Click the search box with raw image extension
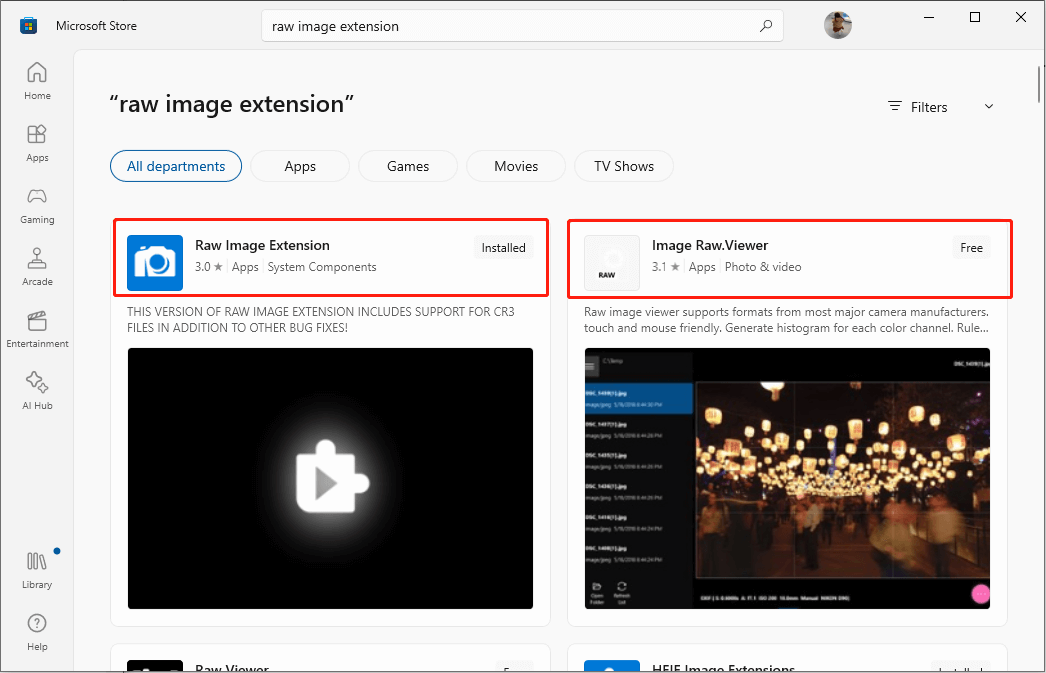Image resolution: width=1046 pixels, height=673 pixels. pyautogui.click(x=522, y=26)
